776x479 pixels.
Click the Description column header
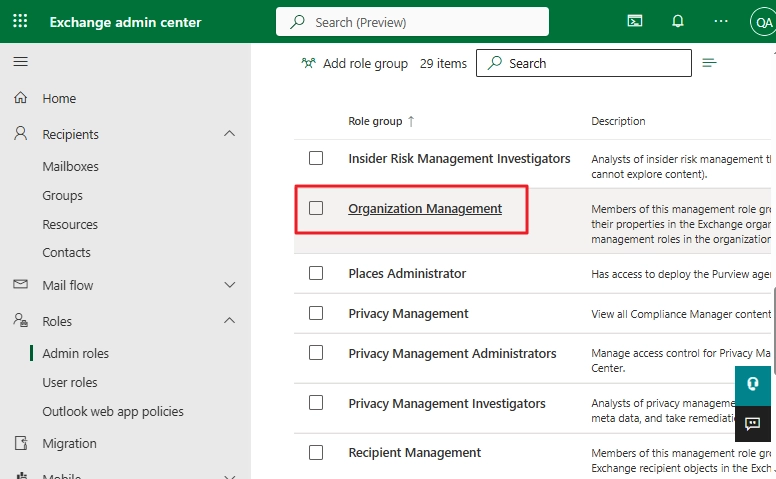[618, 121]
